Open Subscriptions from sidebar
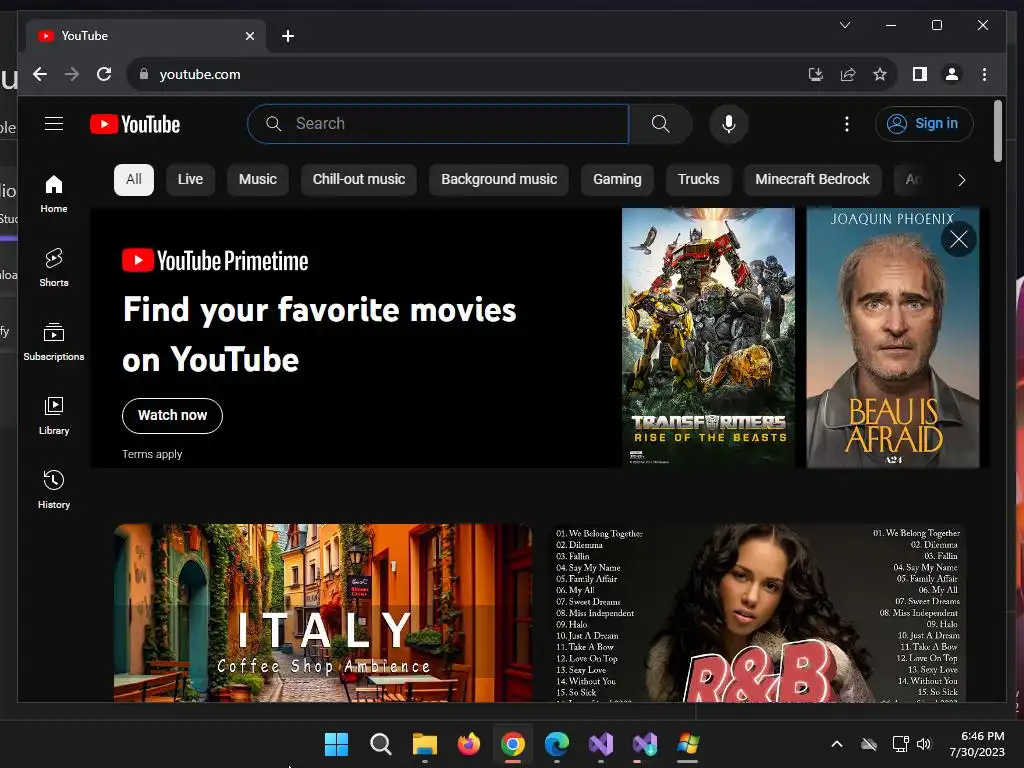1024x768 pixels. coord(54,342)
